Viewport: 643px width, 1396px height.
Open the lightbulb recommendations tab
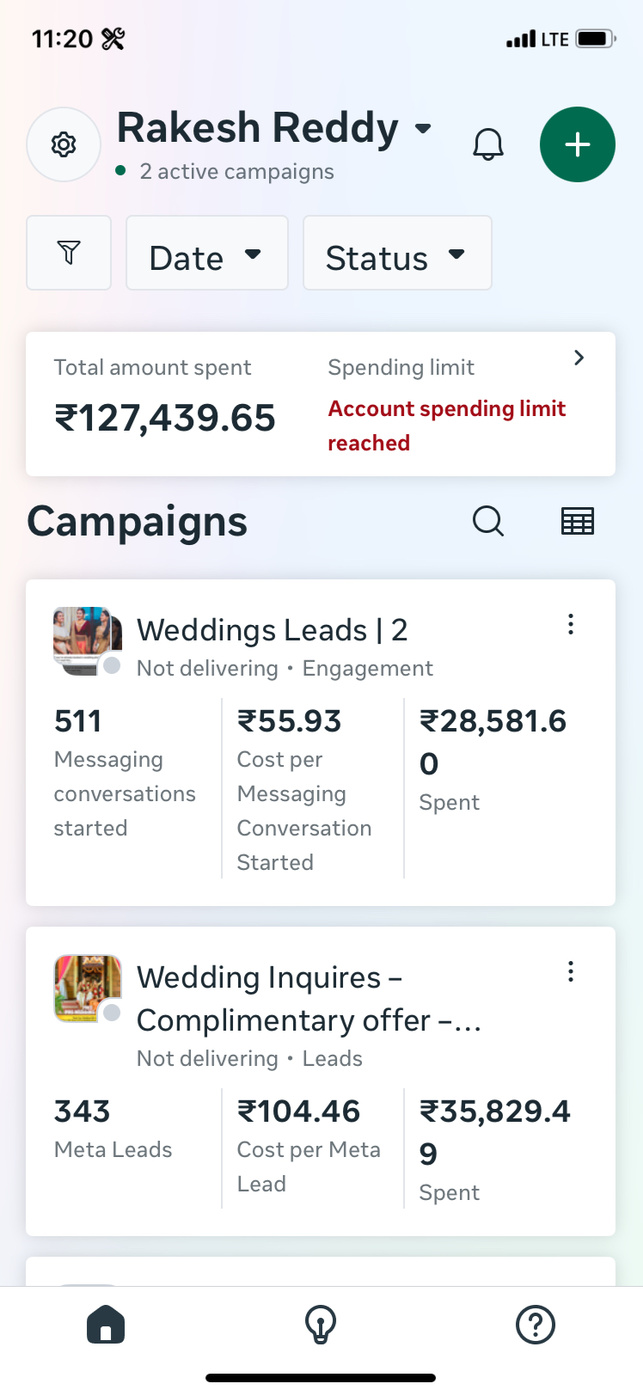pos(320,1325)
